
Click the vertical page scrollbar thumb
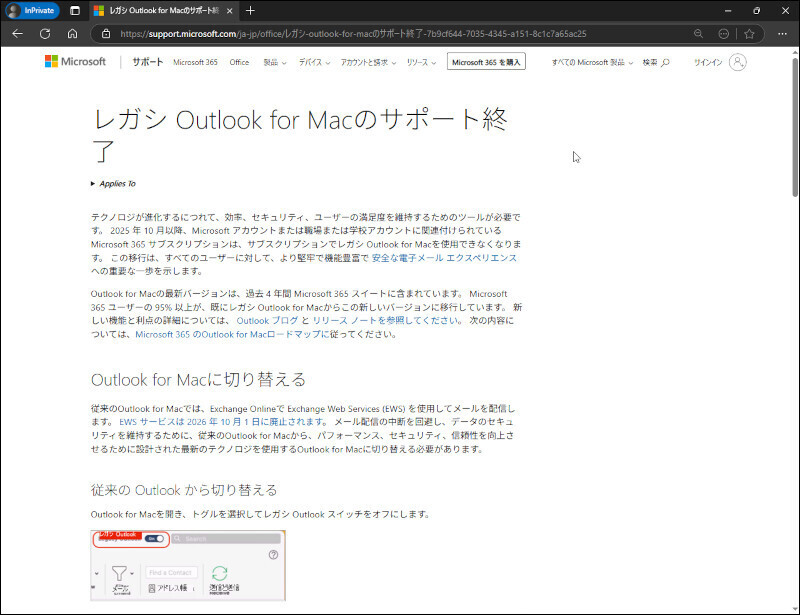[795, 127]
